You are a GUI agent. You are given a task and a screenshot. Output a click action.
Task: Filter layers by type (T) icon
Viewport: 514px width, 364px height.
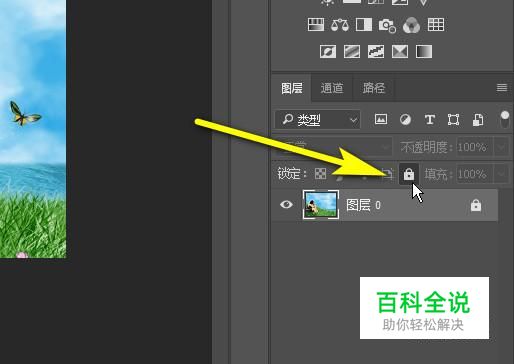click(x=430, y=119)
